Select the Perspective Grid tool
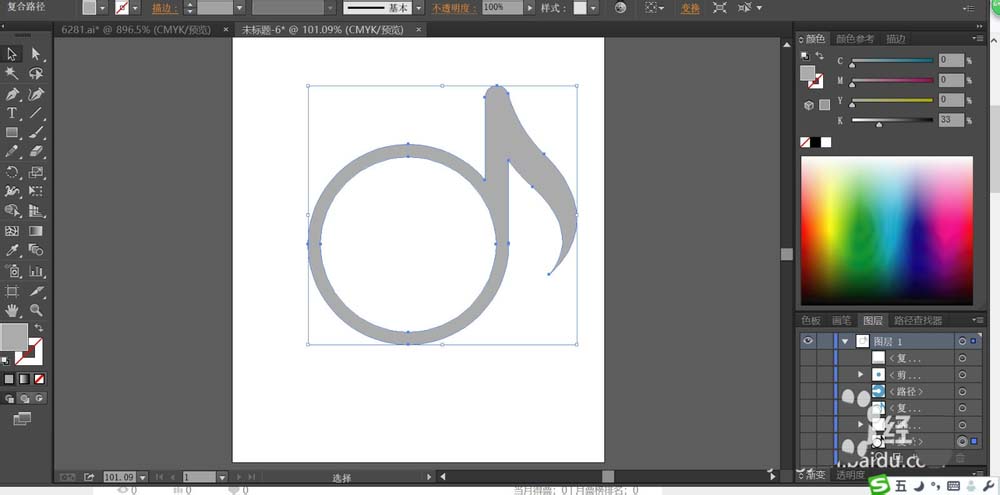1000x495 pixels. click(36, 211)
